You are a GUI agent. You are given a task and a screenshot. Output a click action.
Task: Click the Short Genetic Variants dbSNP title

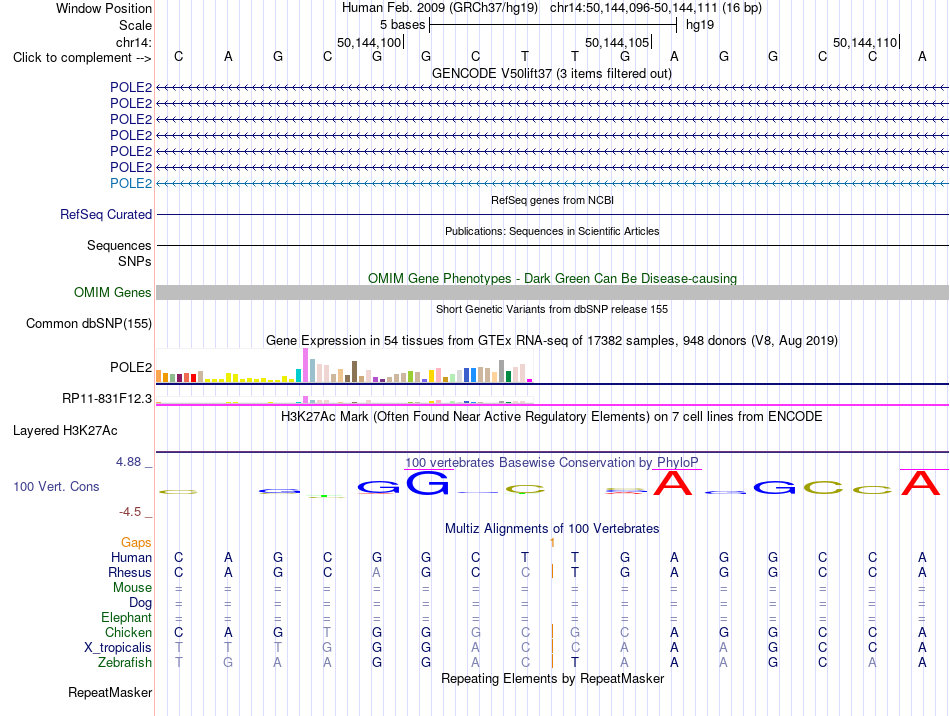[x=552, y=310]
